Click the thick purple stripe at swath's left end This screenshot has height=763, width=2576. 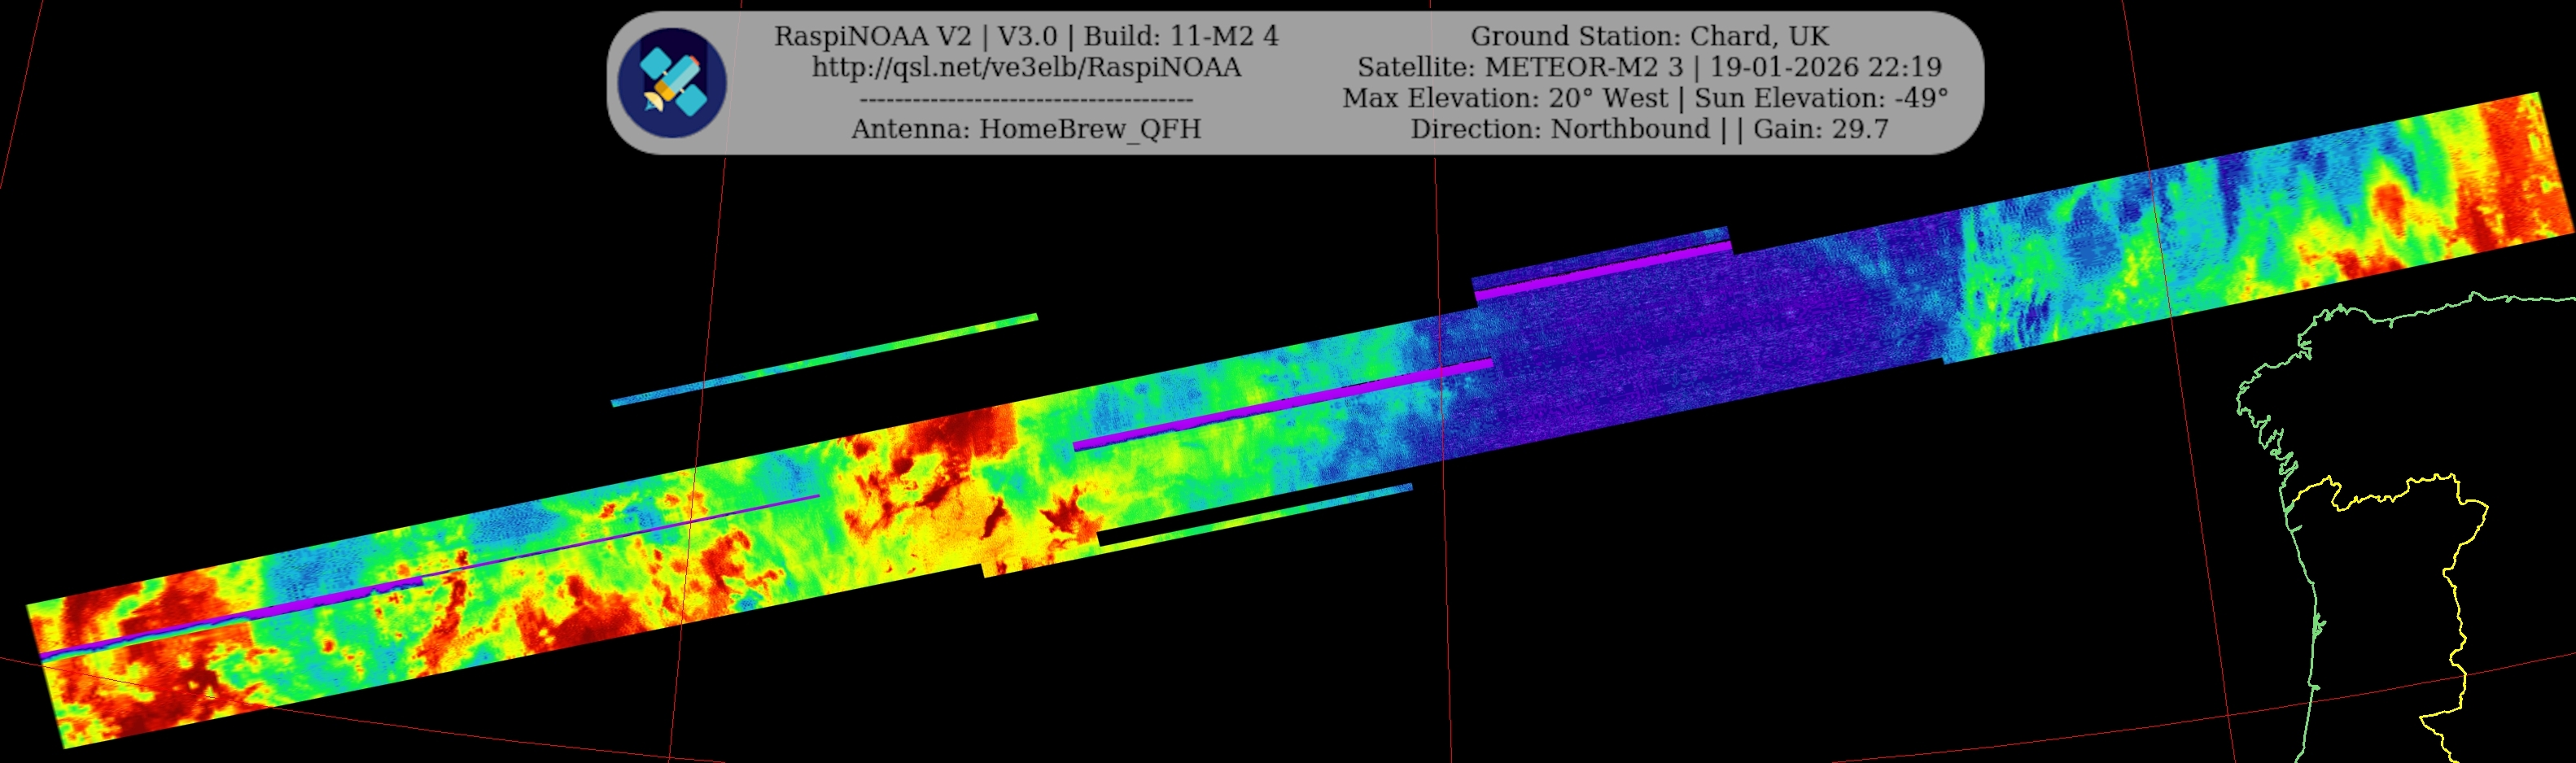150,635
